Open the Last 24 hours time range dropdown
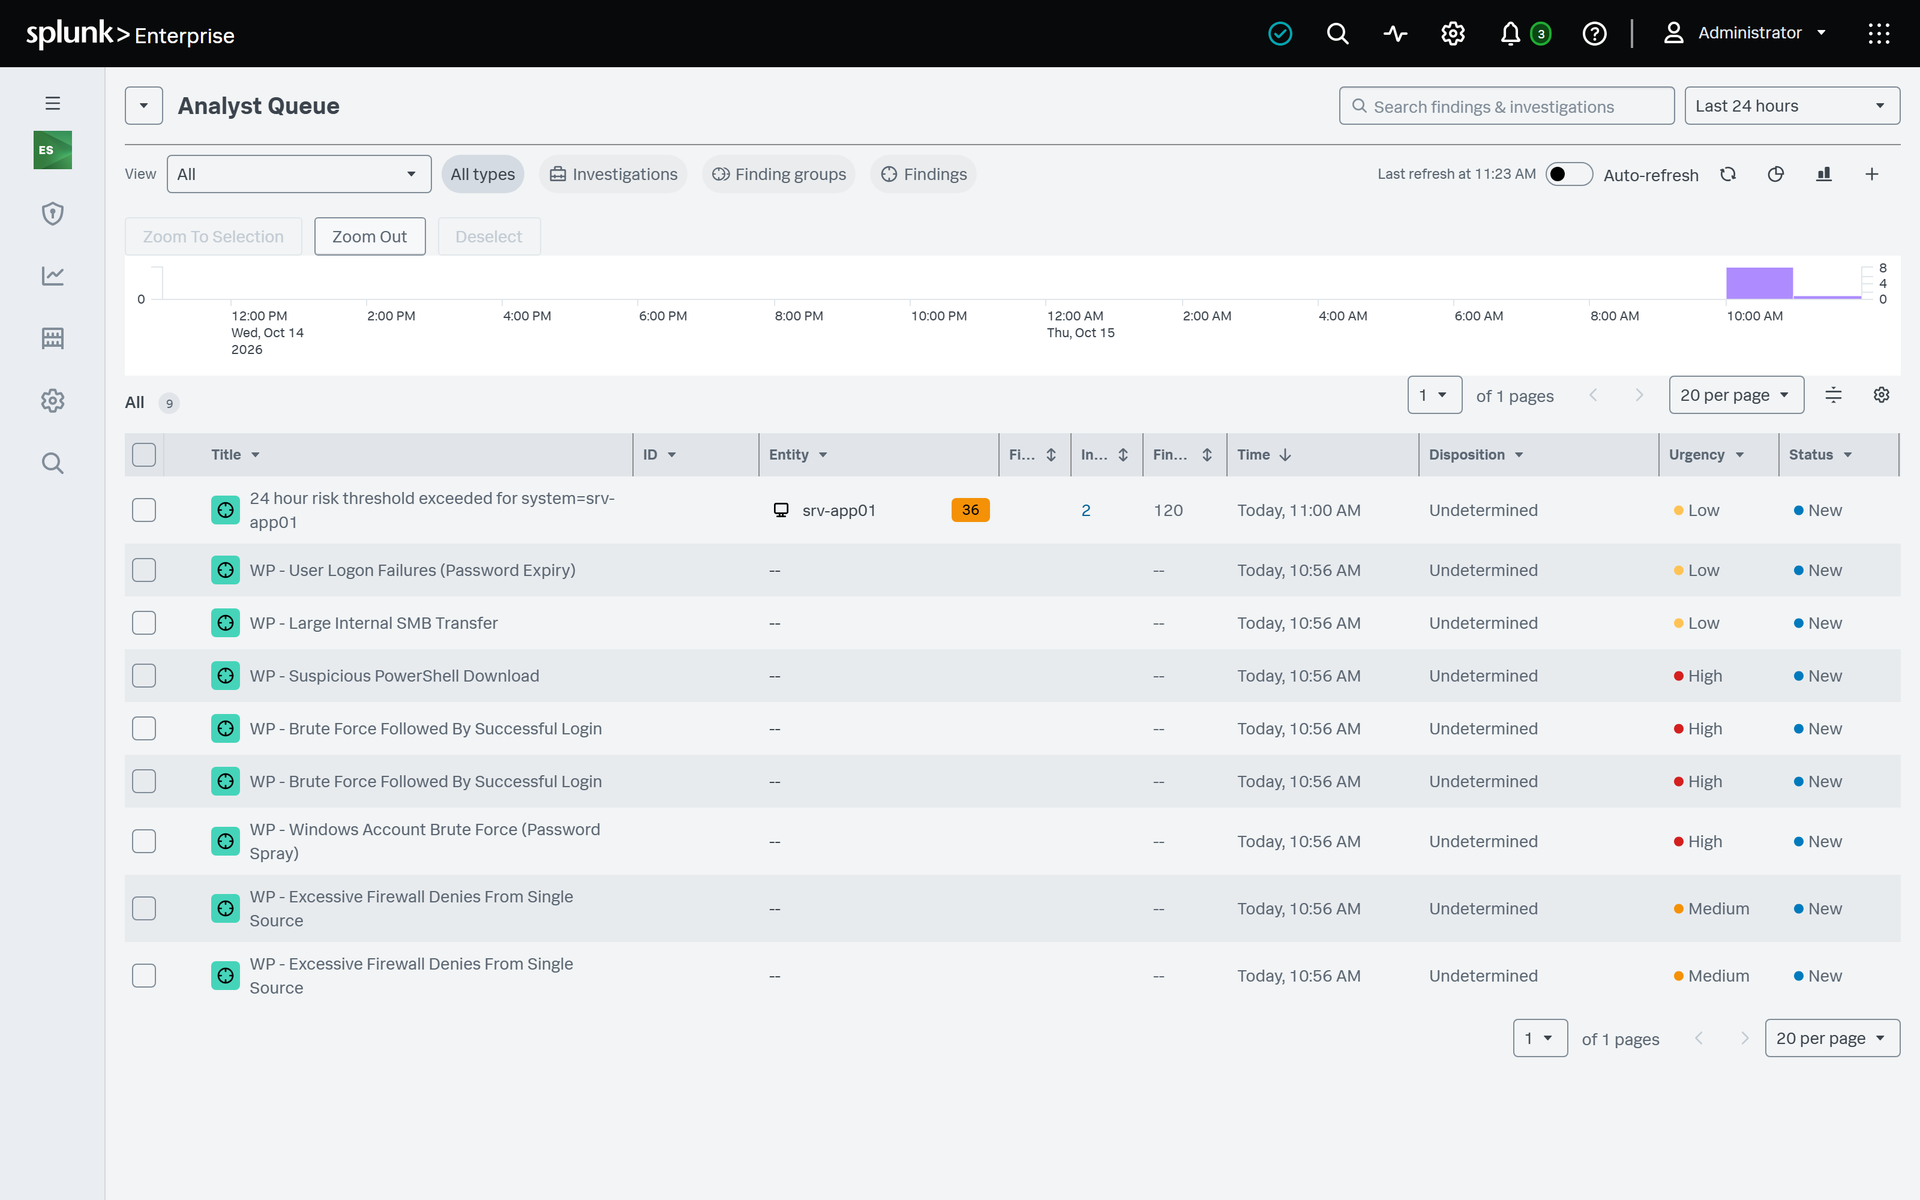This screenshot has width=1920, height=1200. pyautogui.click(x=1792, y=106)
